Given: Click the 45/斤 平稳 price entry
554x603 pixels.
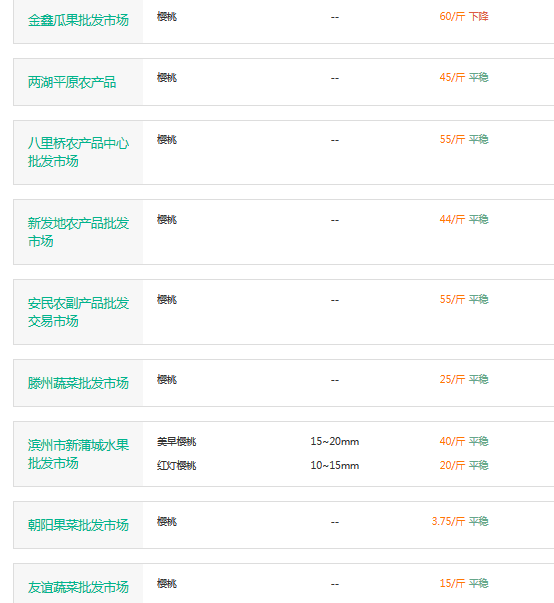Looking at the screenshot, I should [464, 78].
